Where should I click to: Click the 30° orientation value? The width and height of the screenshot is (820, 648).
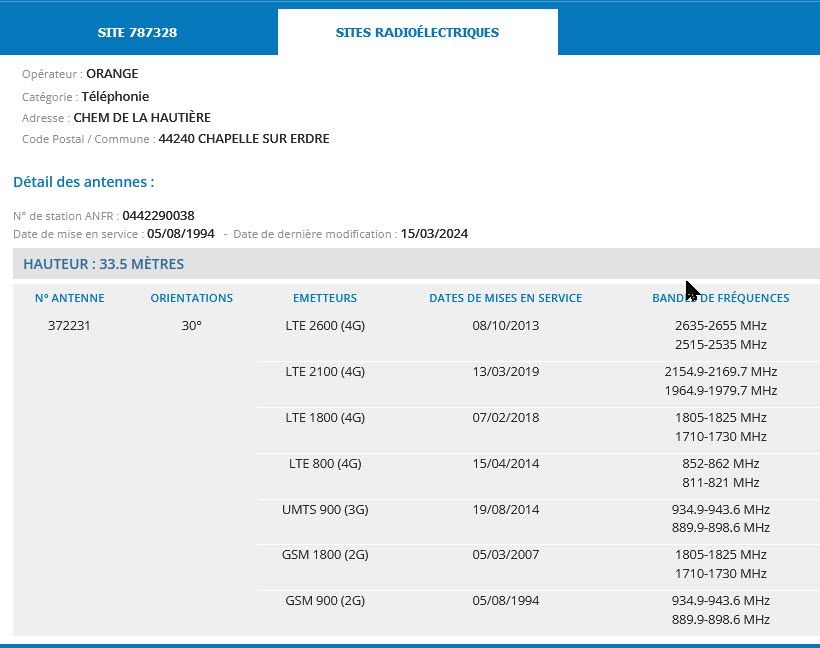tap(192, 325)
